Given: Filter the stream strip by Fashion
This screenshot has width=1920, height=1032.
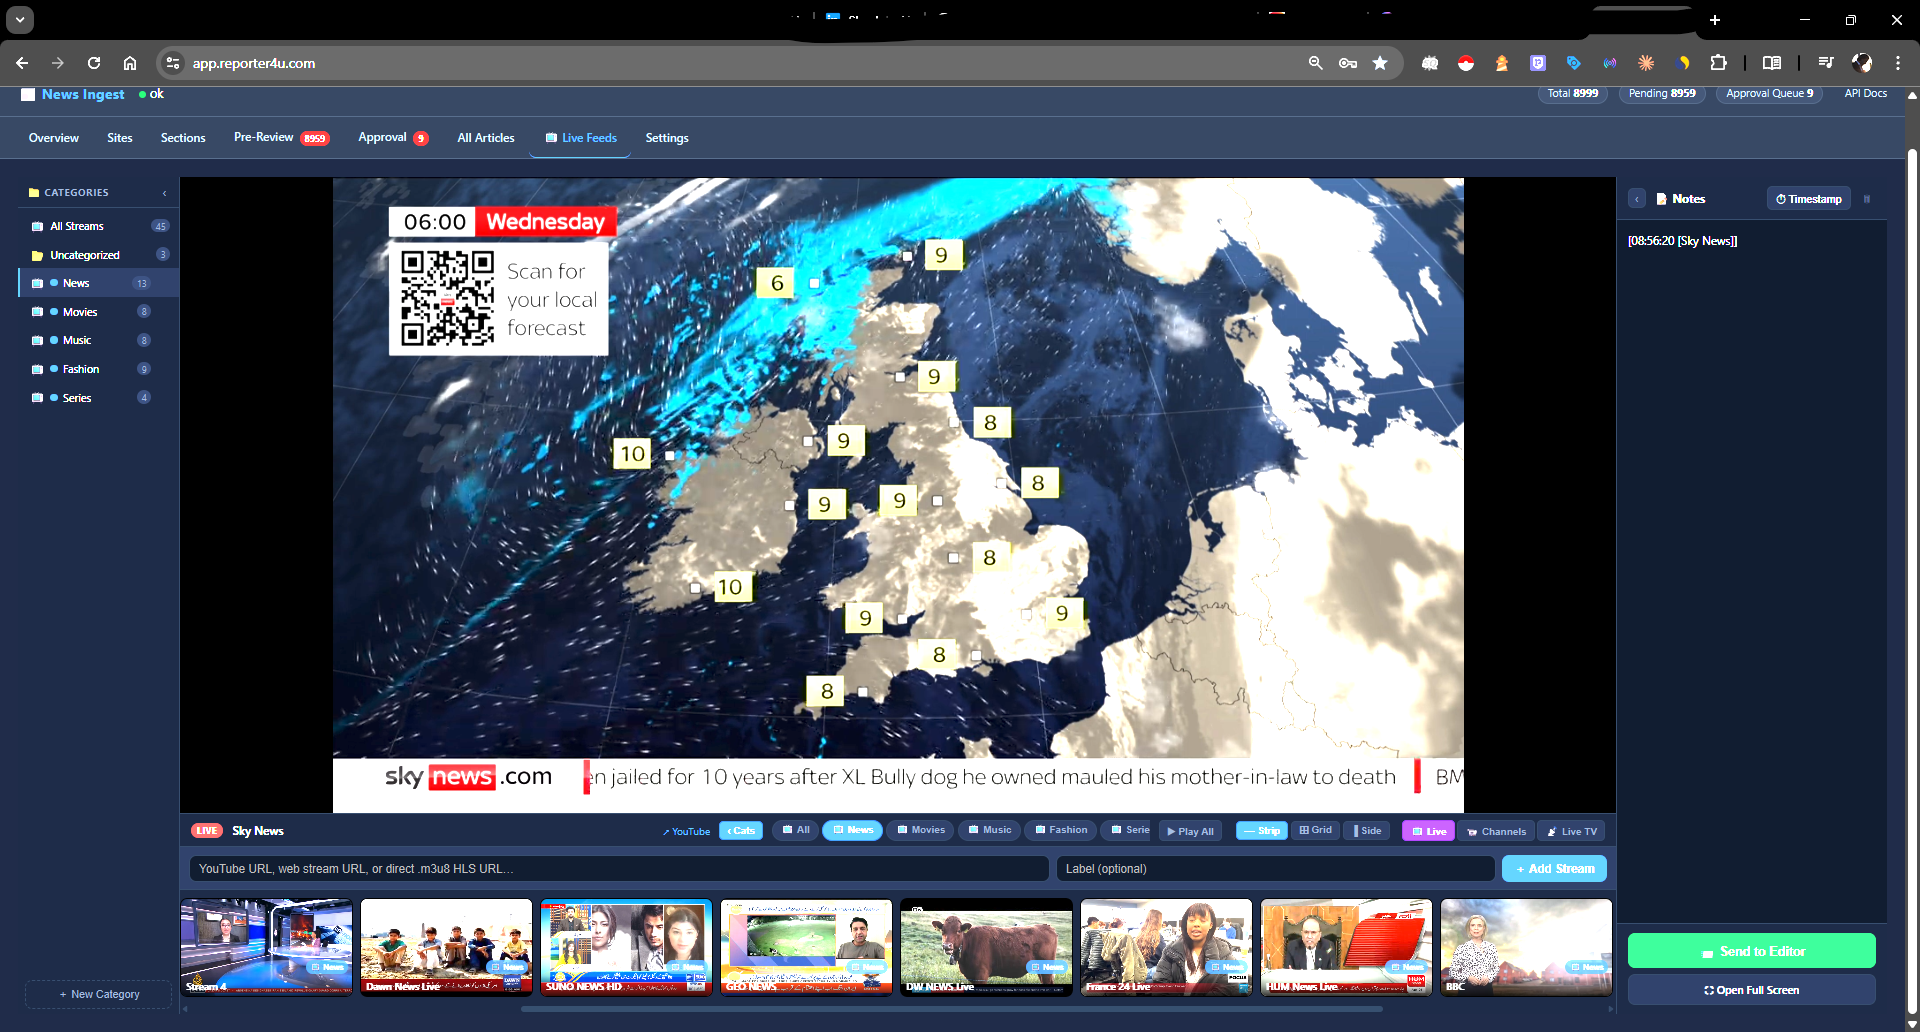Looking at the screenshot, I should click(x=1061, y=830).
